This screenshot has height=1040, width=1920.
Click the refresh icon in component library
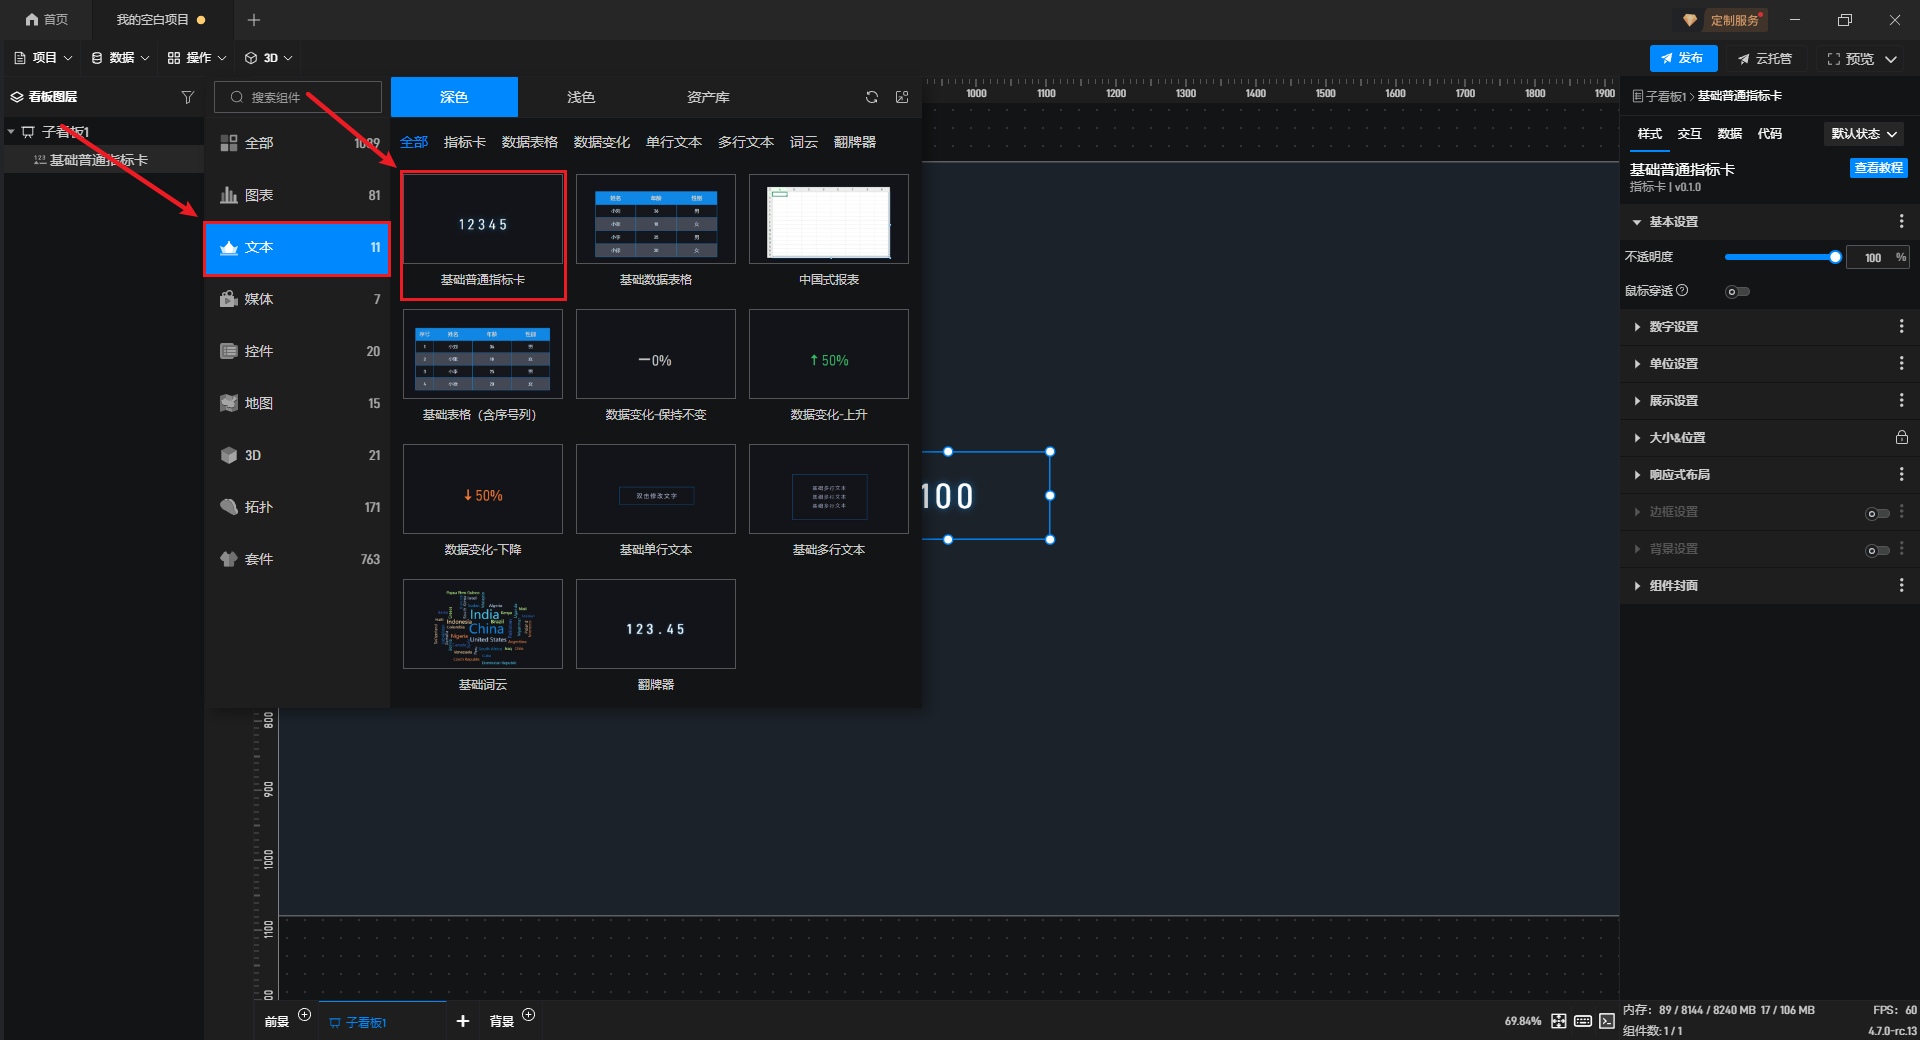872,97
